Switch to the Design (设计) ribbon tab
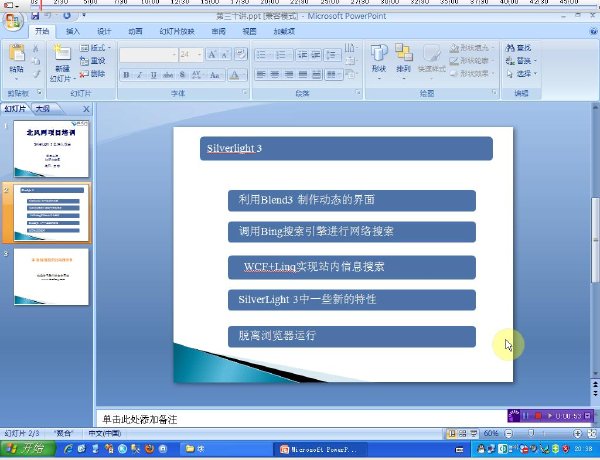Viewport: 600px width, 460px height. click(104, 31)
